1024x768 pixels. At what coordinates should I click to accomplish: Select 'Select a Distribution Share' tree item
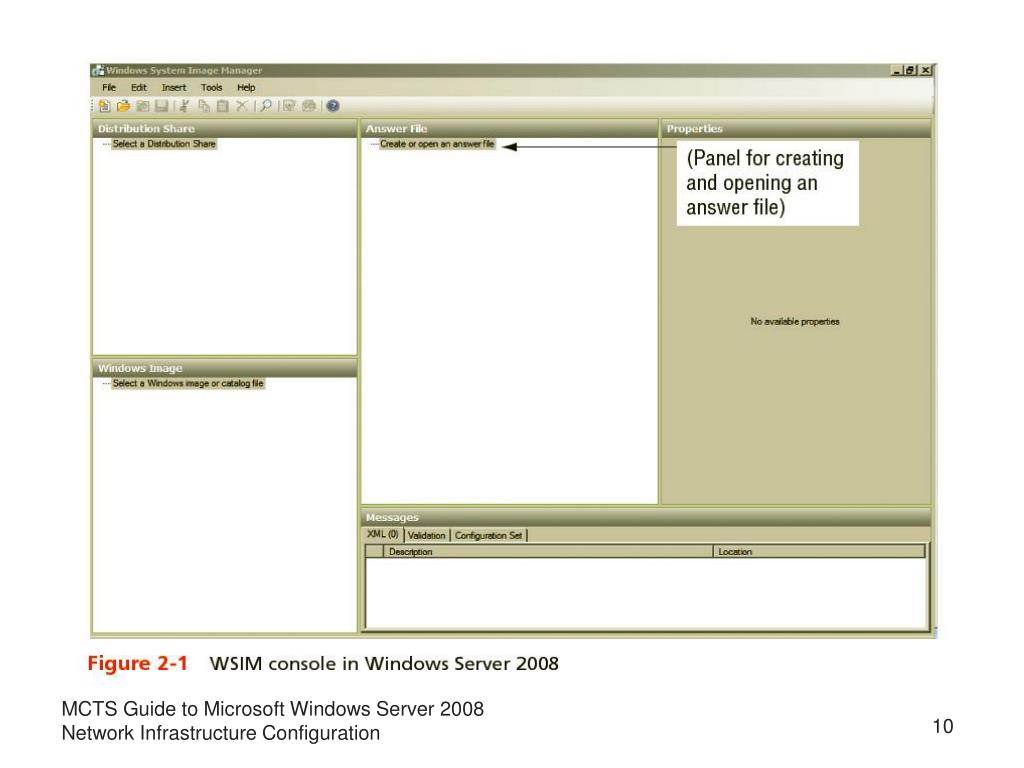[164, 144]
